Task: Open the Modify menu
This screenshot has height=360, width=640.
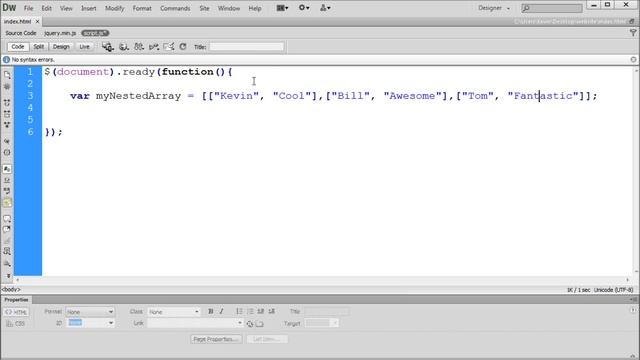Action: click(x=114, y=8)
